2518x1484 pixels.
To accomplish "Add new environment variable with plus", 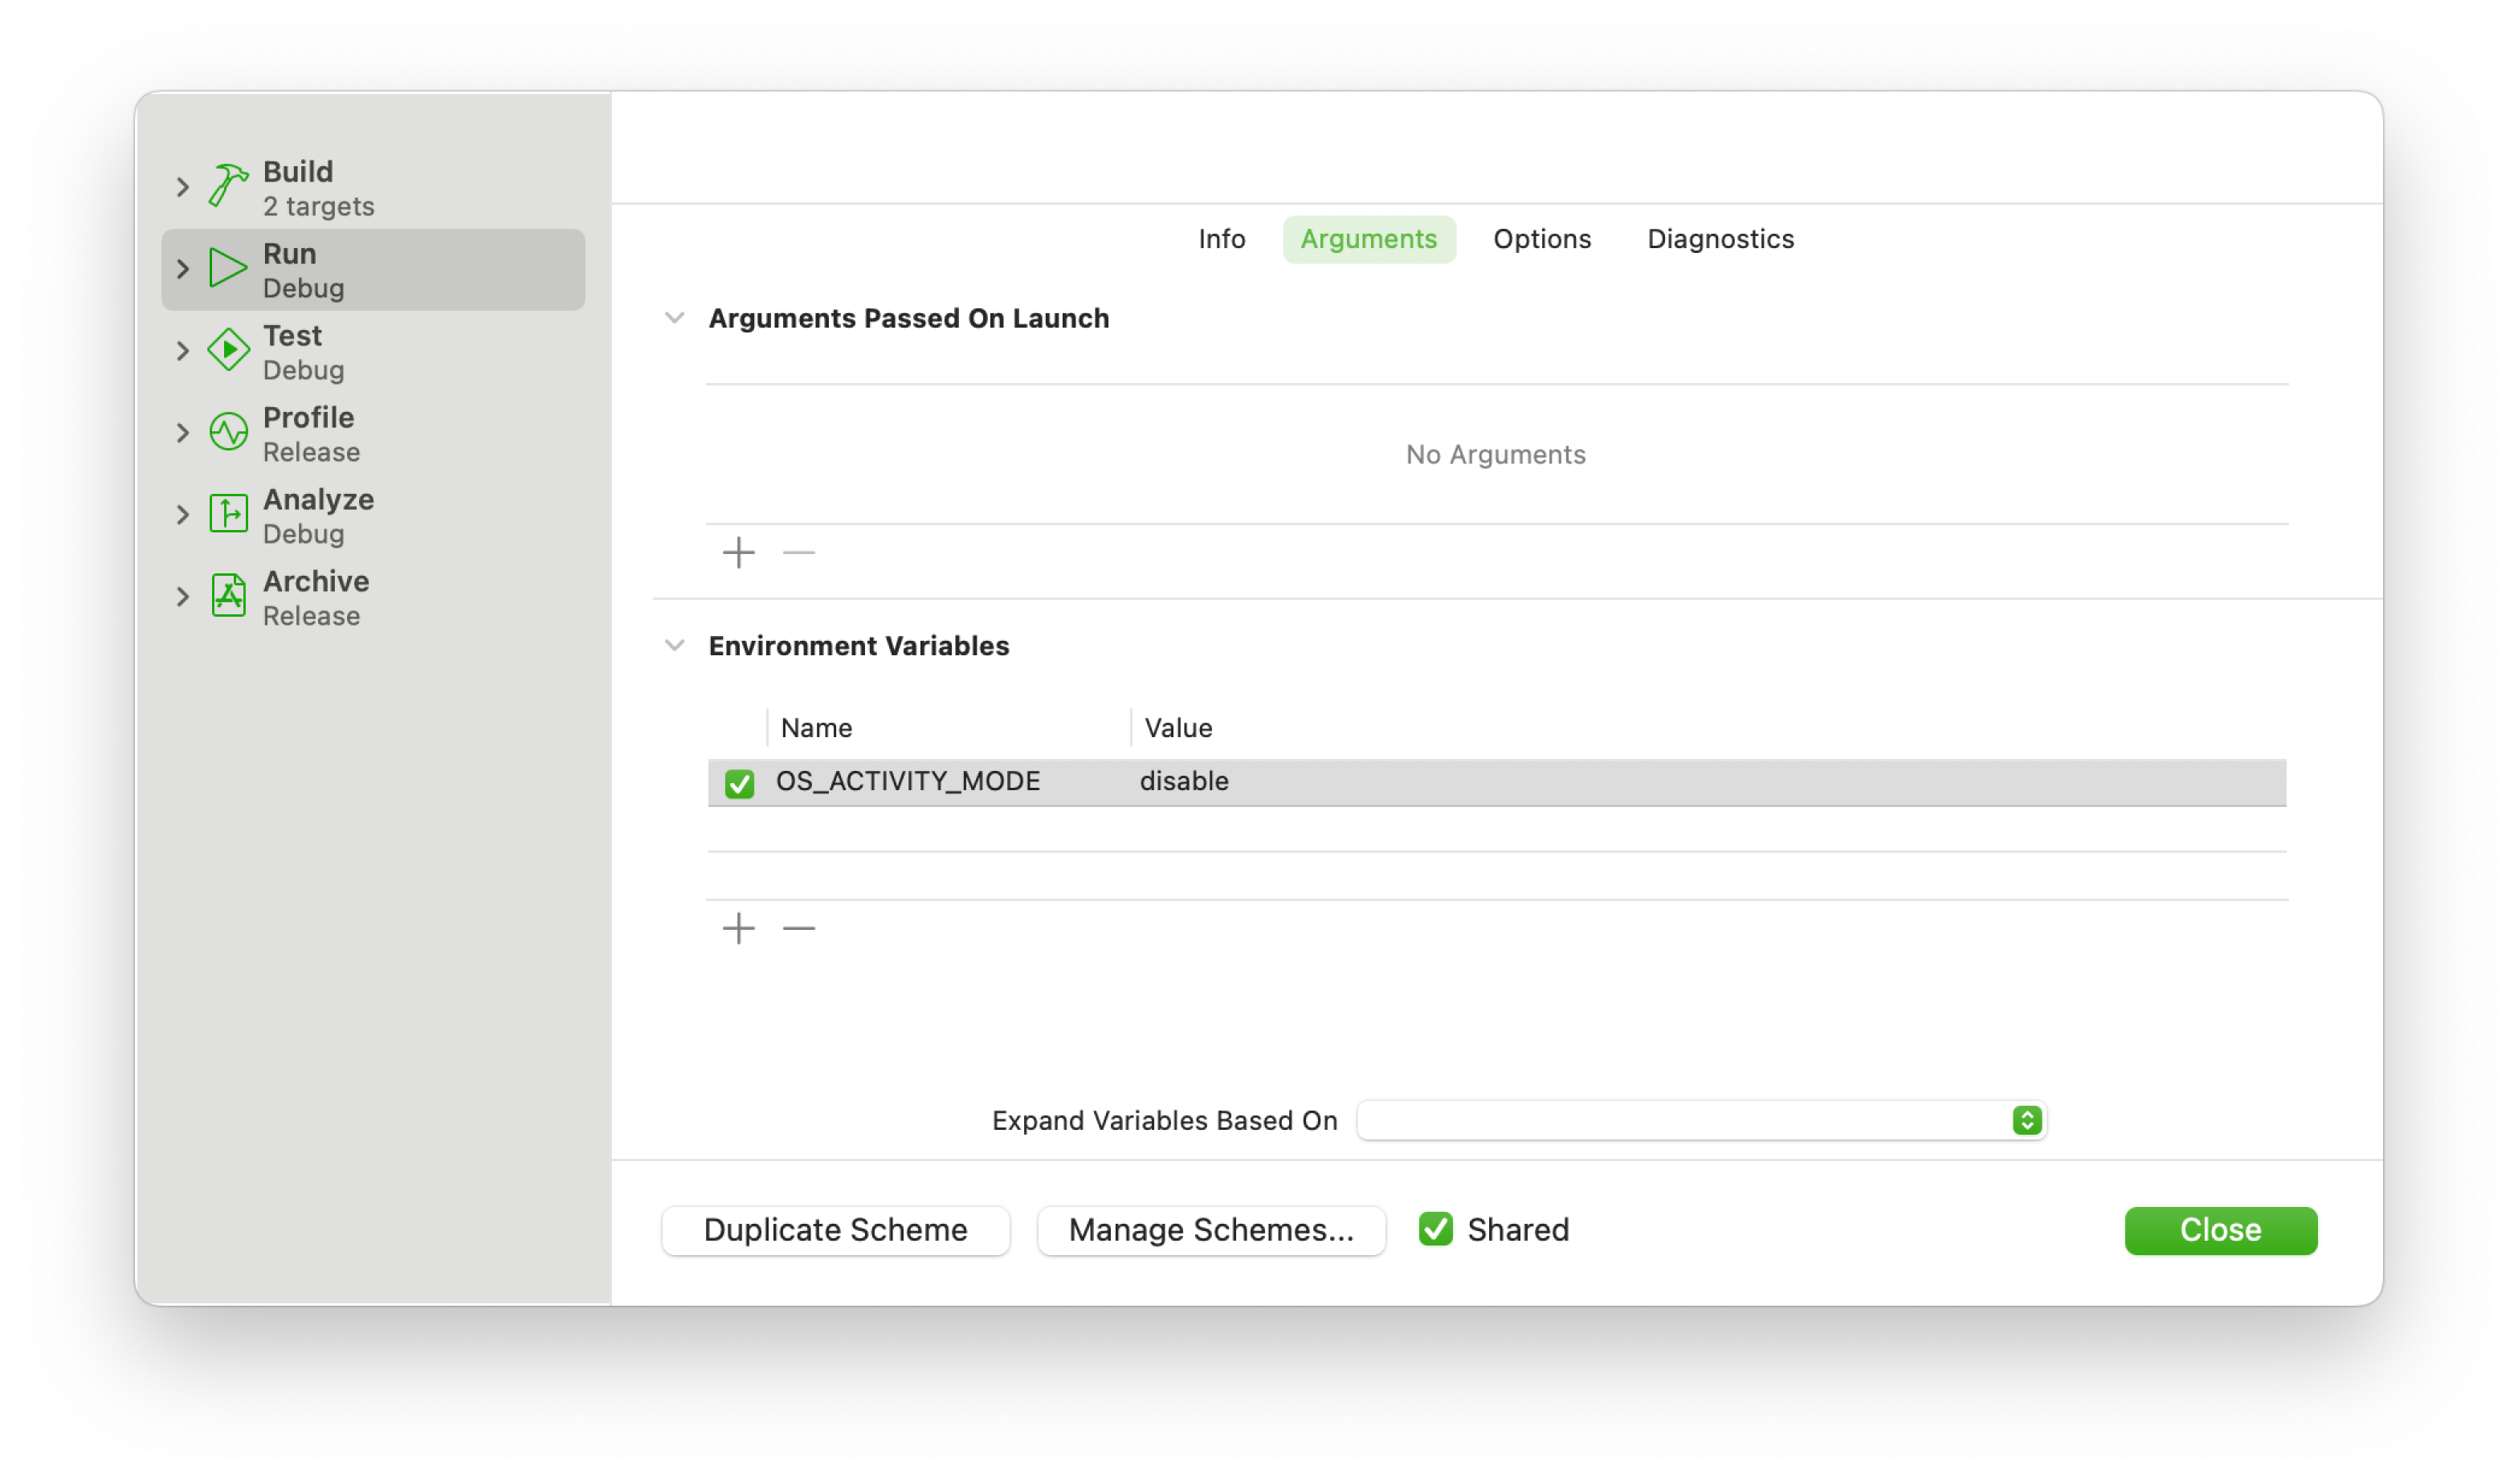I will pyautogui.click(x=738, y=929).
